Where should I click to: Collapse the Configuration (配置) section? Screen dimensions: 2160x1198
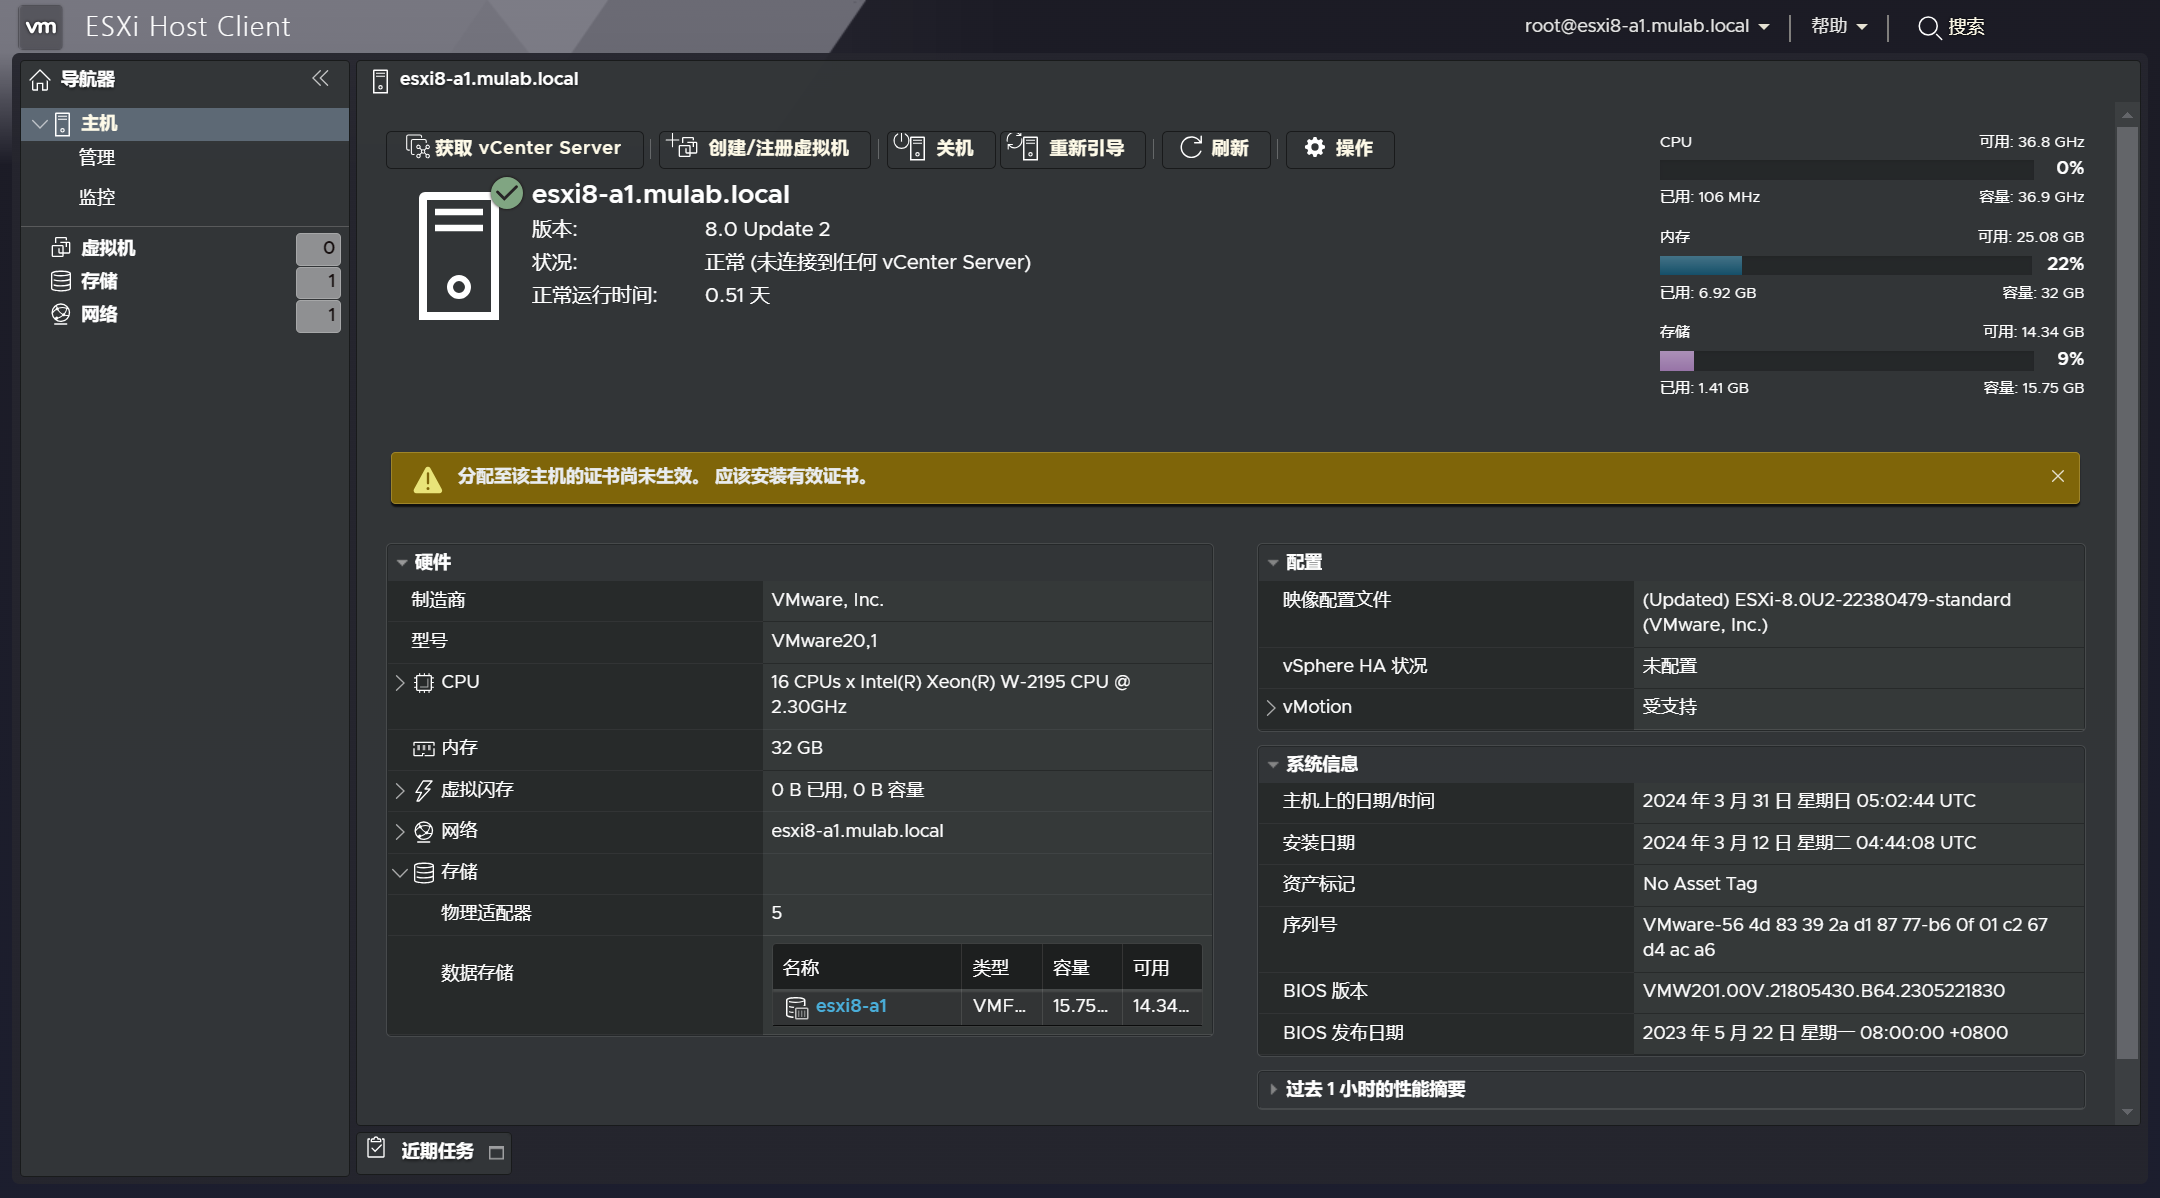coord(1273,563)
